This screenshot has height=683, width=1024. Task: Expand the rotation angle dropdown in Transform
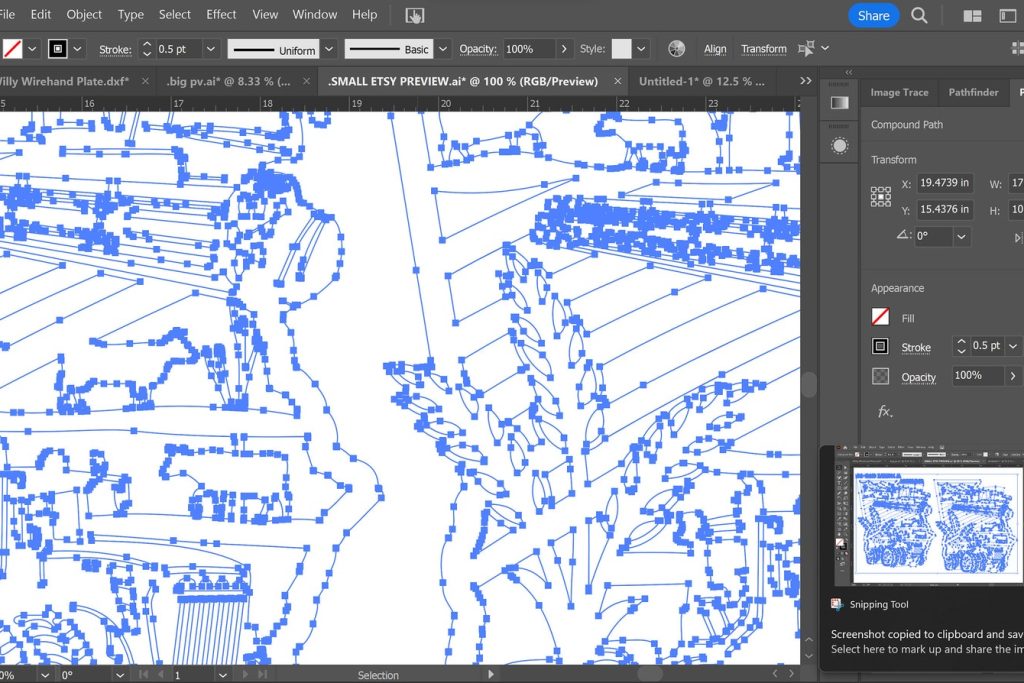961,237
